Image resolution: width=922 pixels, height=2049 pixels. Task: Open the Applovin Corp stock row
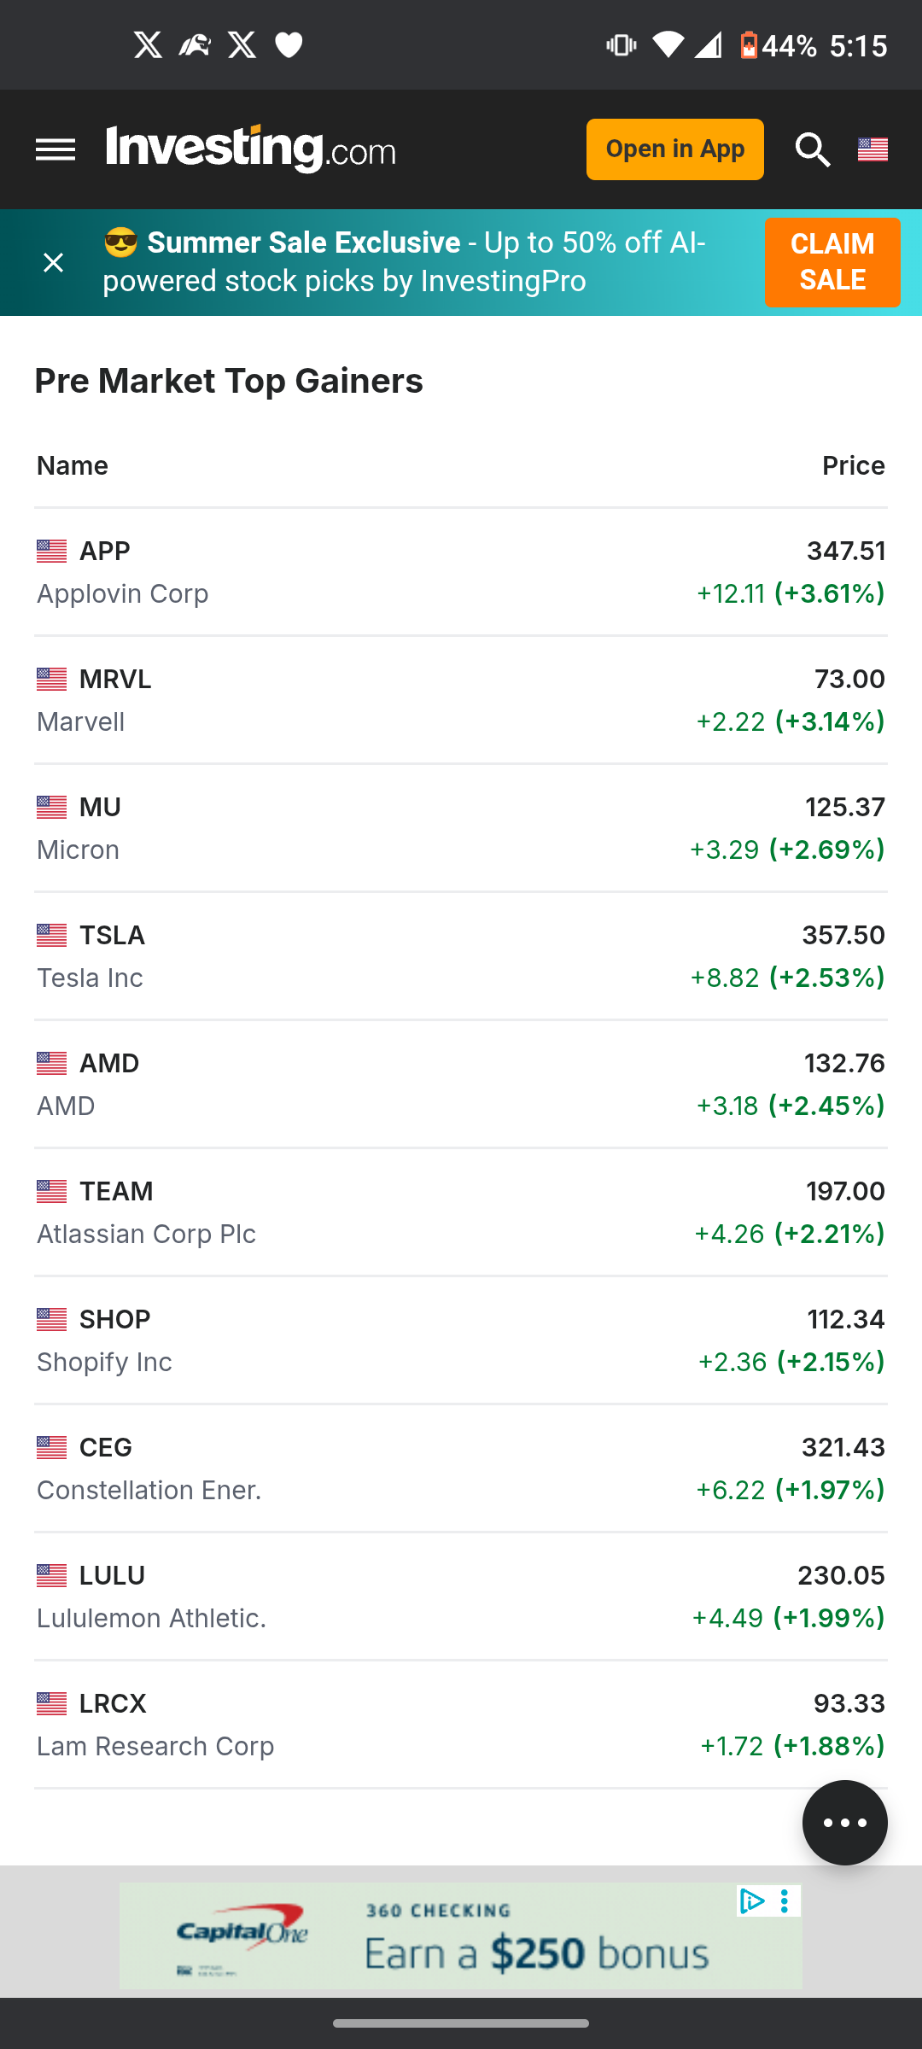461,572
